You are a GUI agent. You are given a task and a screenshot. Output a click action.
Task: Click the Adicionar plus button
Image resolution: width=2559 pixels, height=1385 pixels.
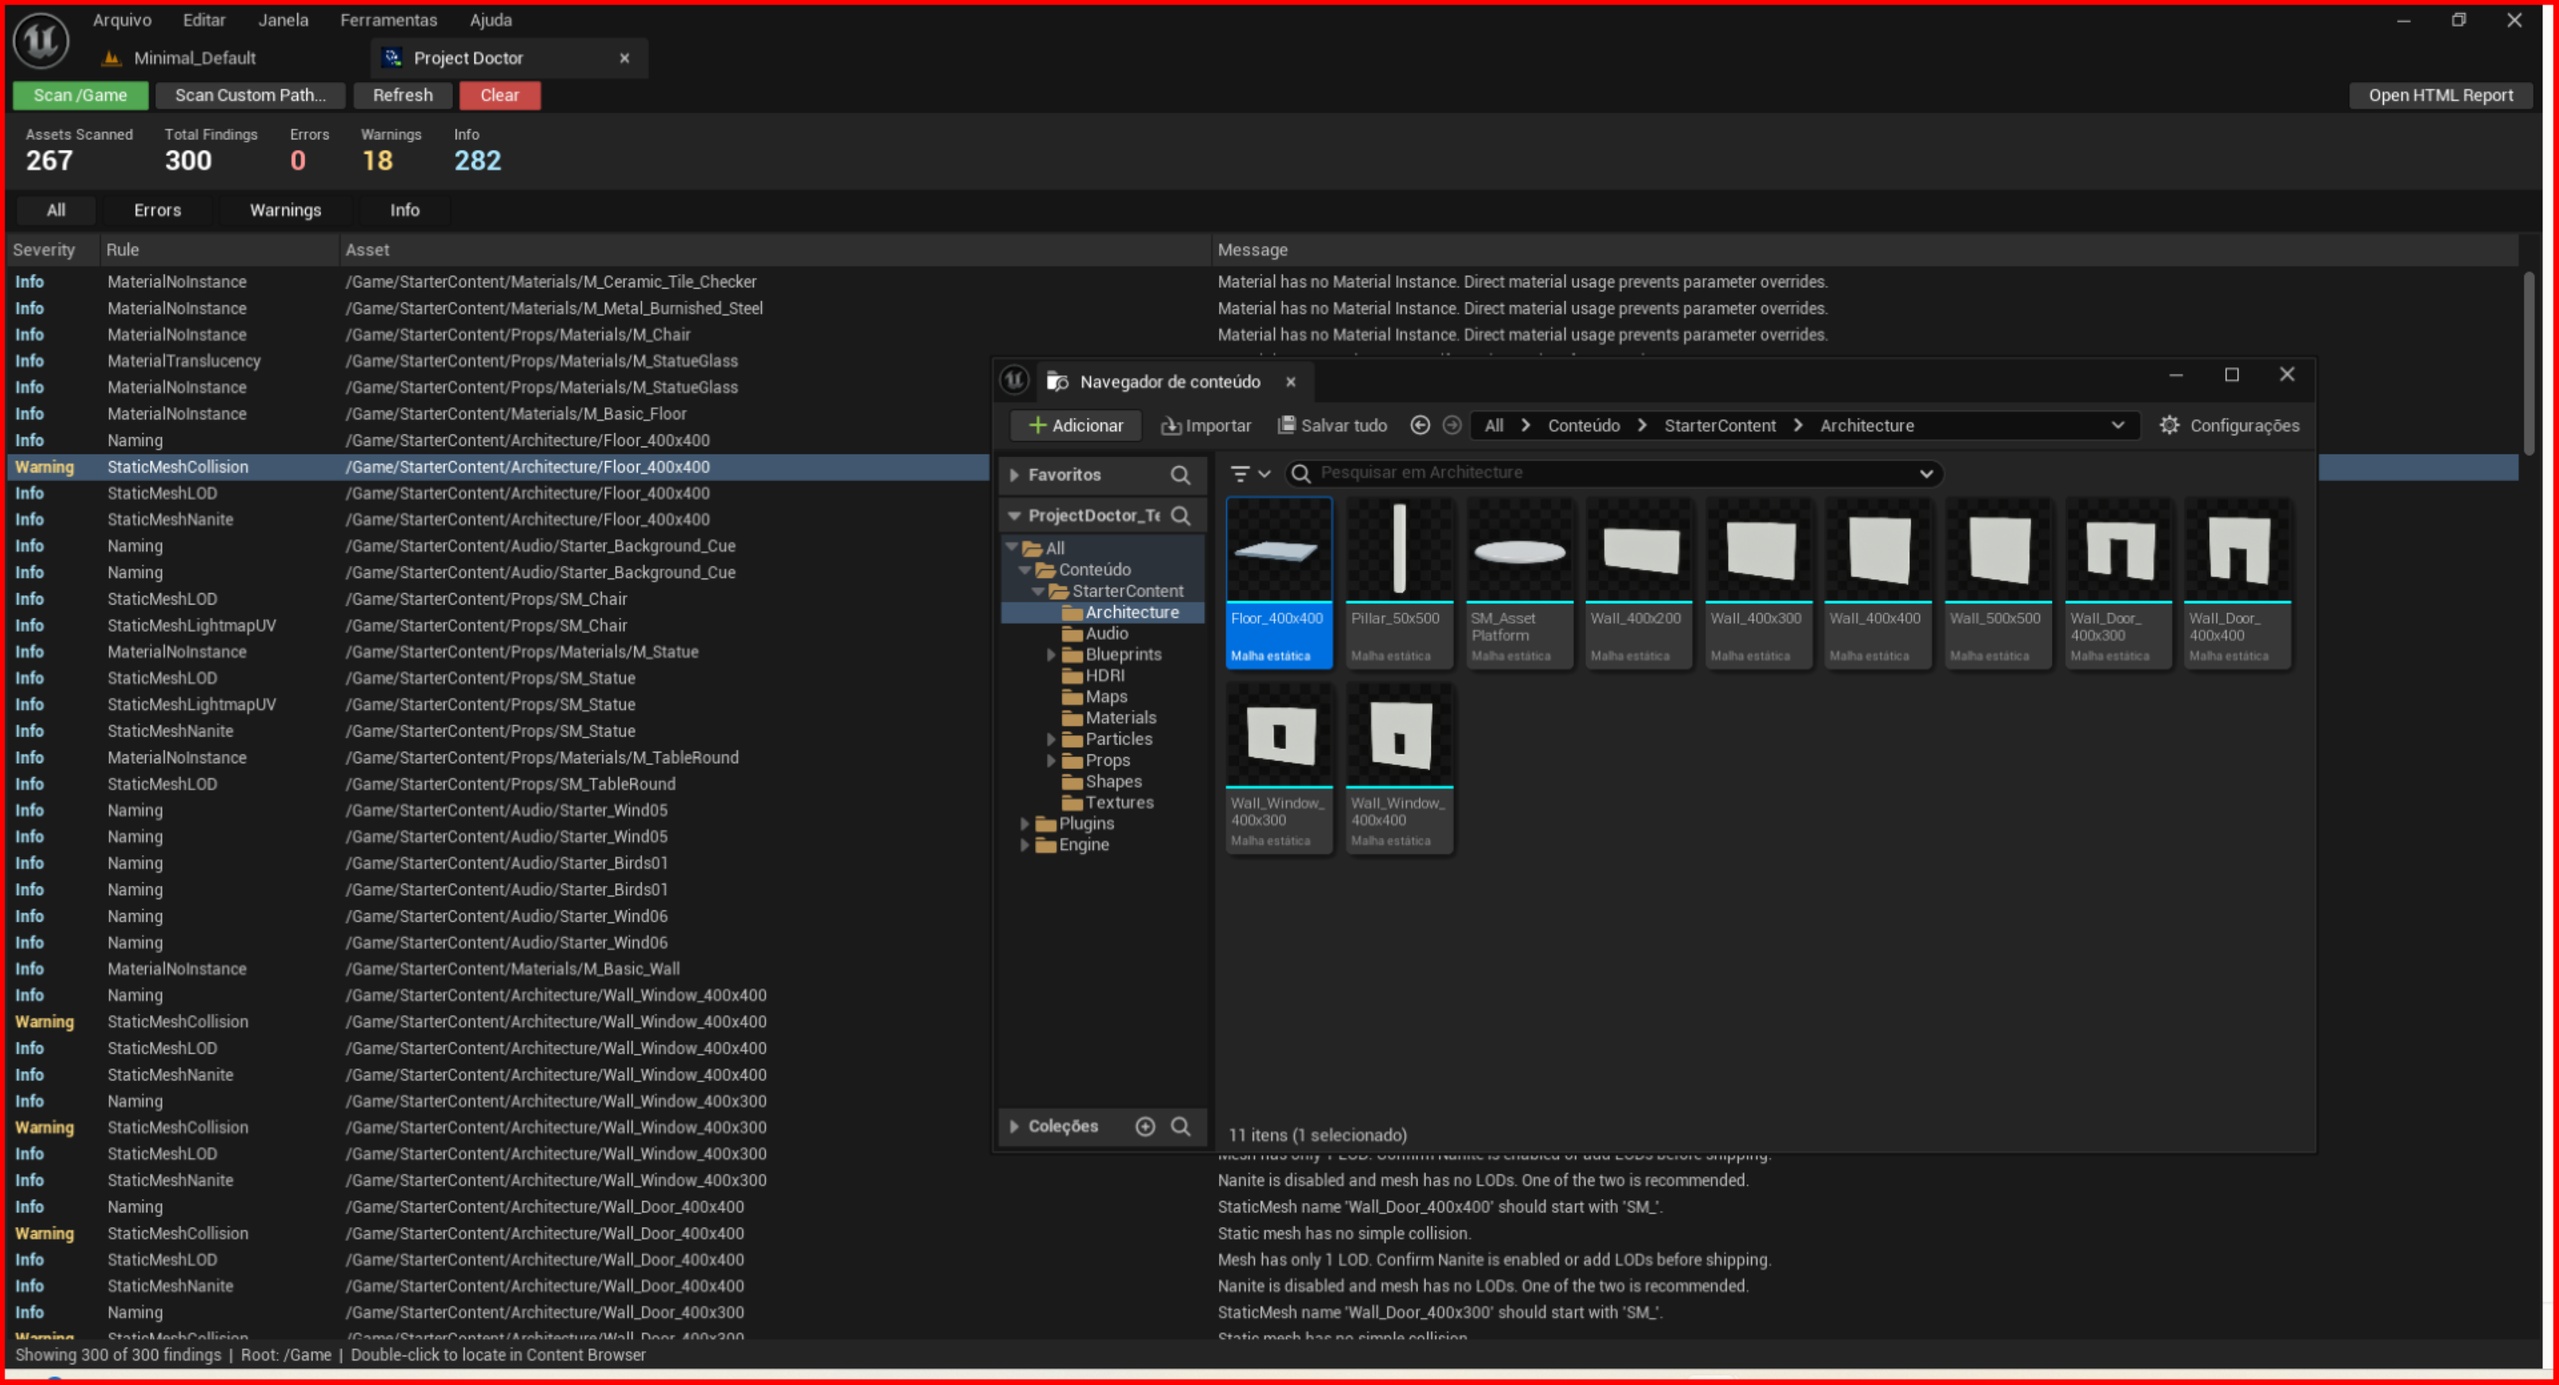point(1075,426)
